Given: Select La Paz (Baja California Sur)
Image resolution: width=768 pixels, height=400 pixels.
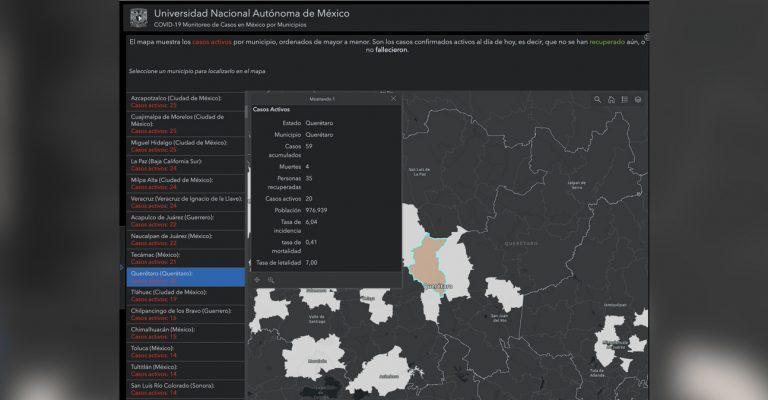Looking at the screenshot, I should coord(186,165).
